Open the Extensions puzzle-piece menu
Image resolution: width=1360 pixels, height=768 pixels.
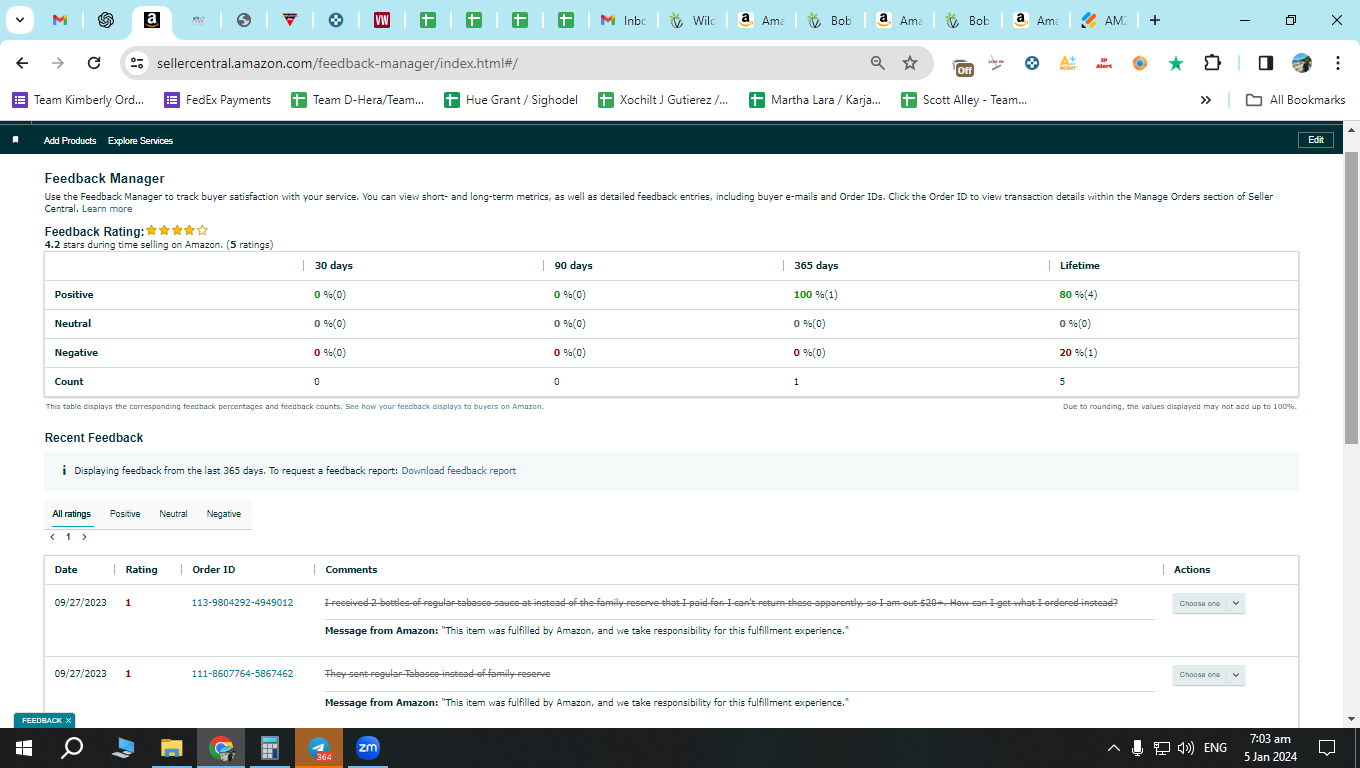tap(1212, 63)
